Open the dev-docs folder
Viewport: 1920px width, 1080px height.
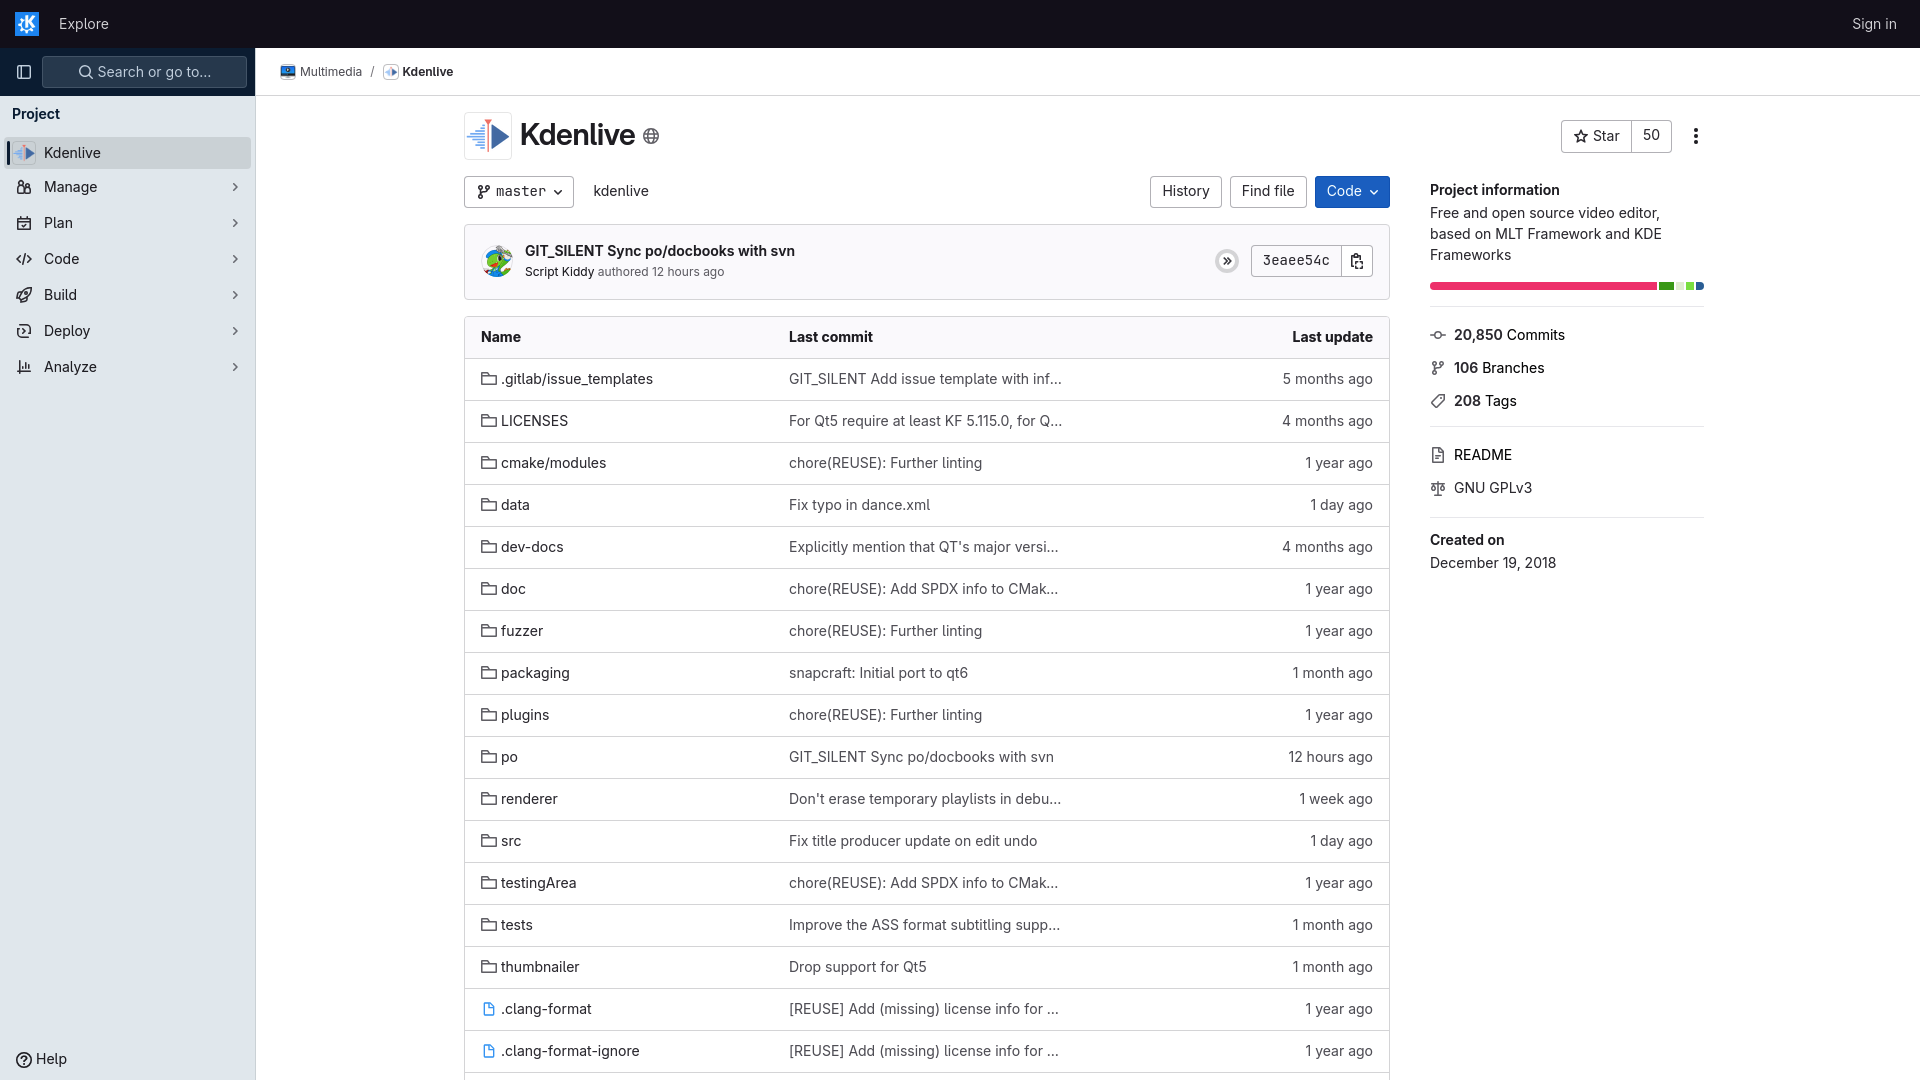tap(532, 547)
